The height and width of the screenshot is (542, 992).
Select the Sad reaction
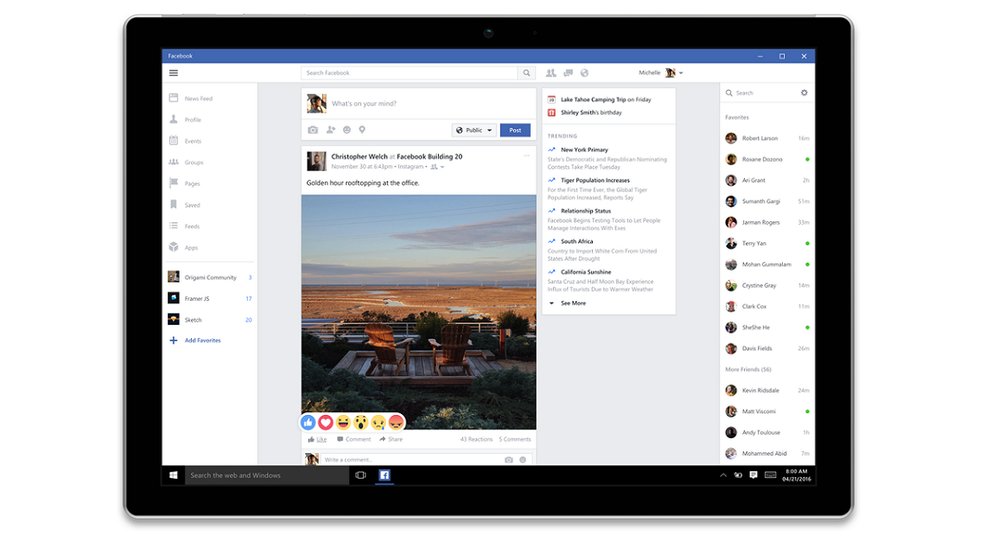[378, 422]
